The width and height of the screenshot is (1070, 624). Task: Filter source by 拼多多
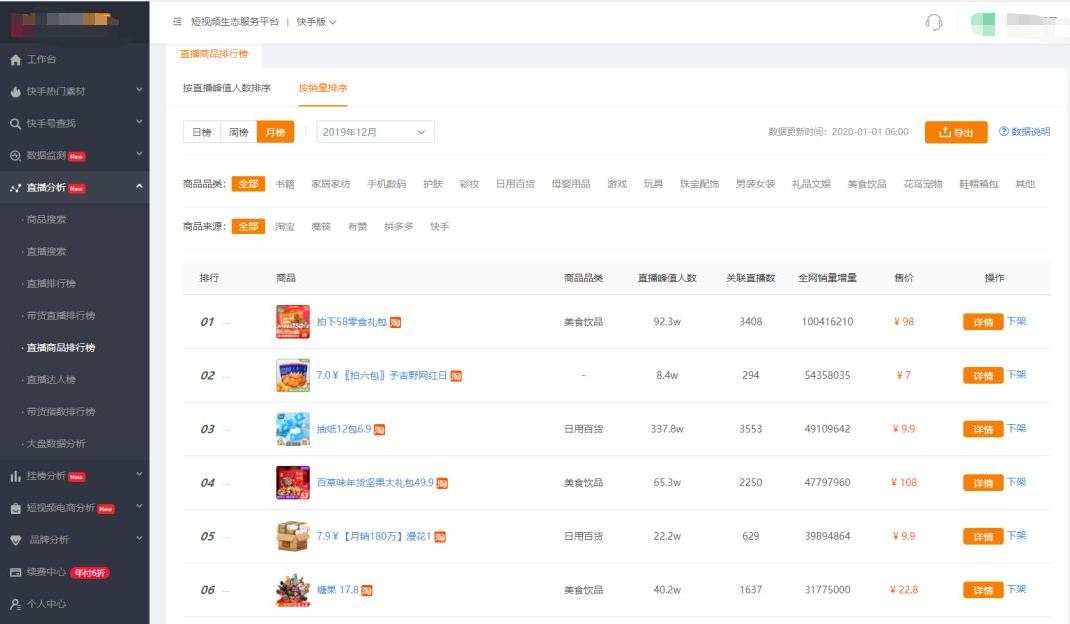tap(399, 226)
